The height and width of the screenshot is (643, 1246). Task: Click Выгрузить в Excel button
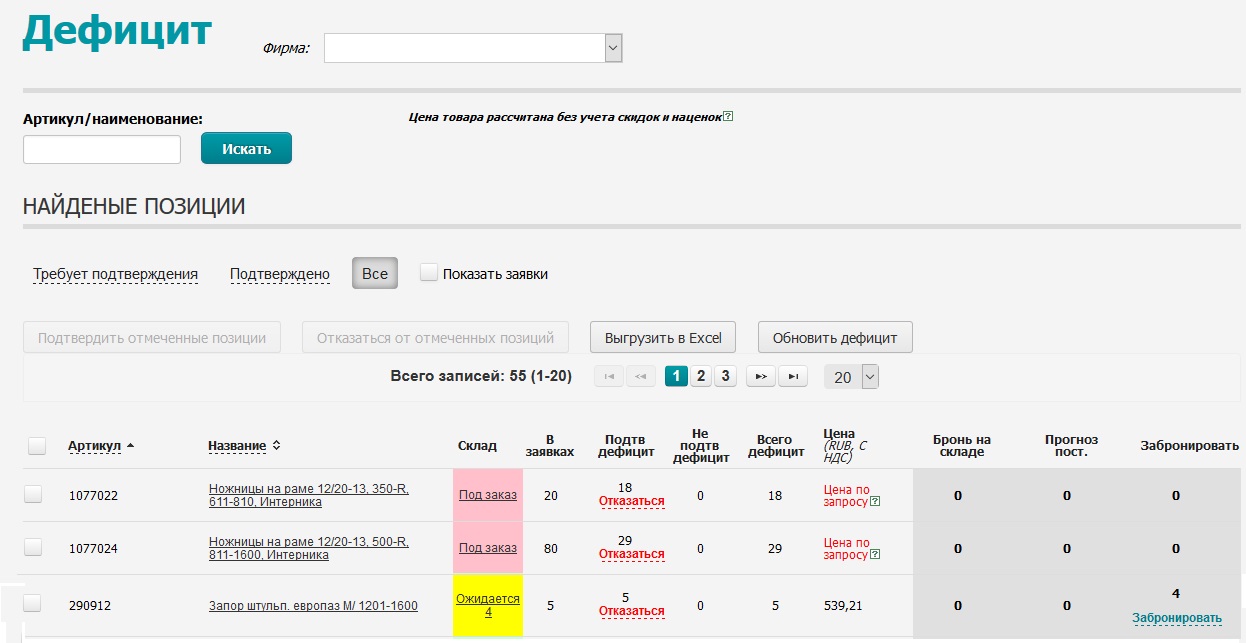(662, 338)
